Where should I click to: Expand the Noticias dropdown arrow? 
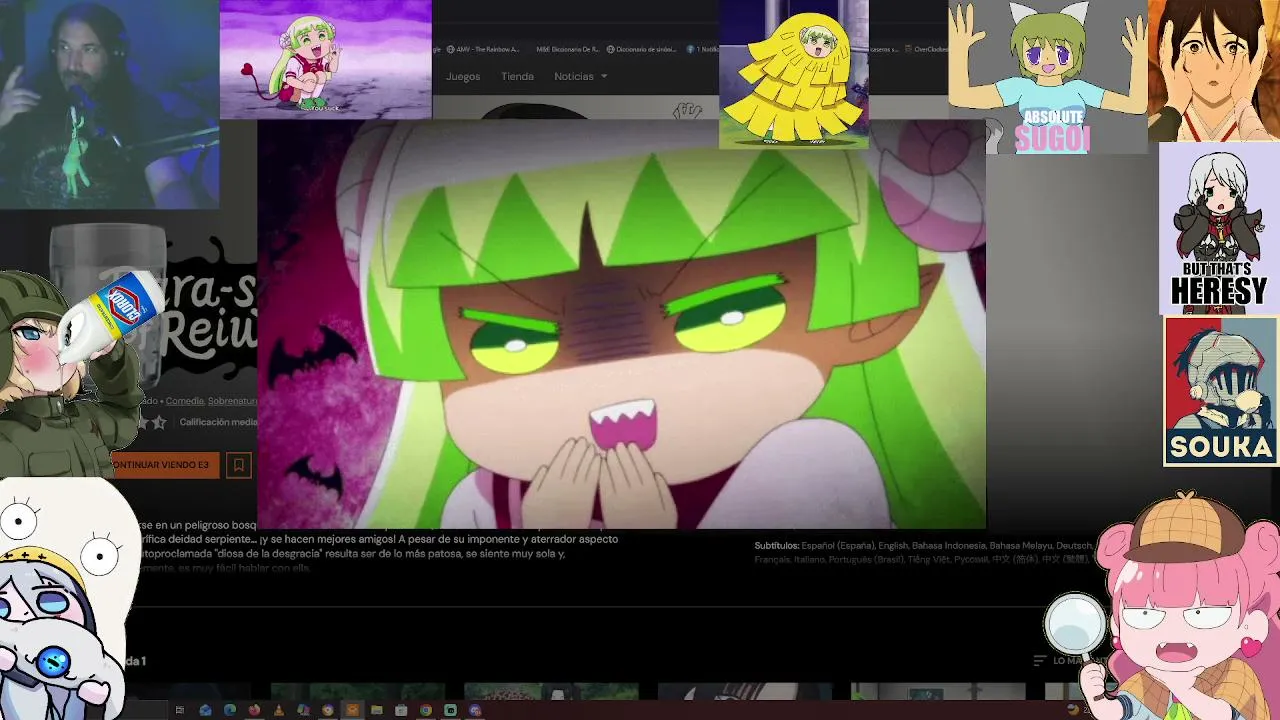click(x=604, y=77)
